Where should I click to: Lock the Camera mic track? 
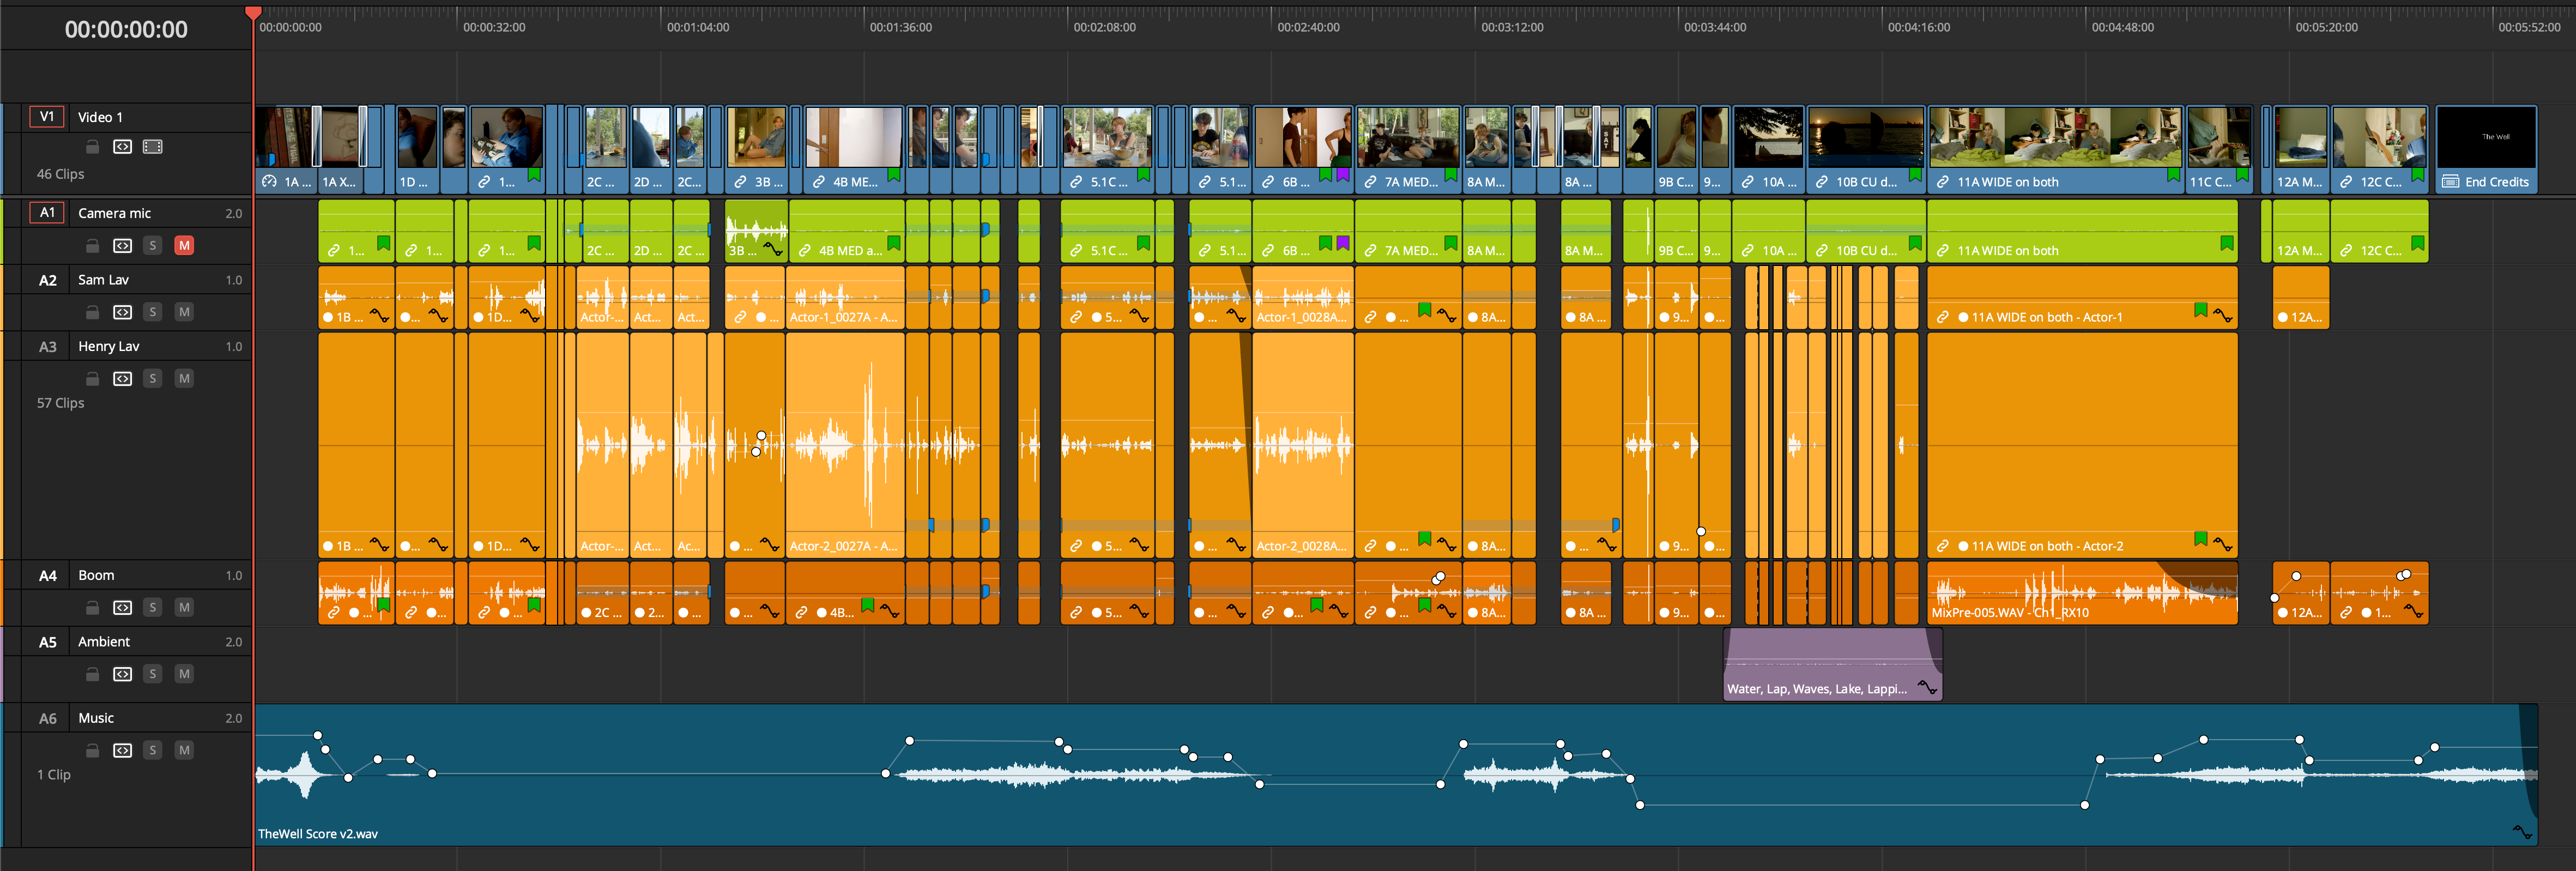pos(92,246)
